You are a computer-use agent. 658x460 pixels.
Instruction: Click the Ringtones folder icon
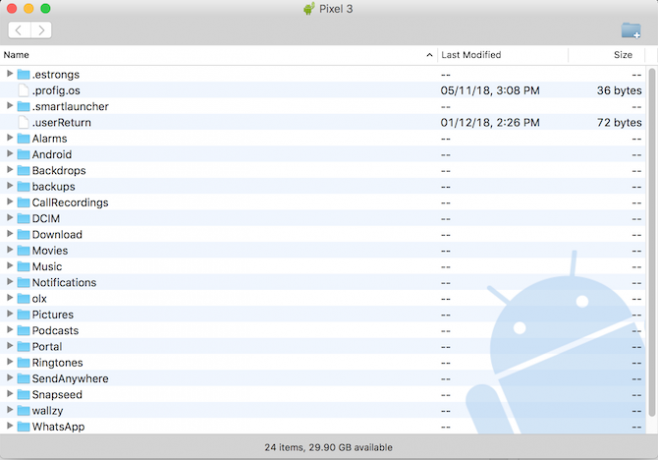coord(24,363)
